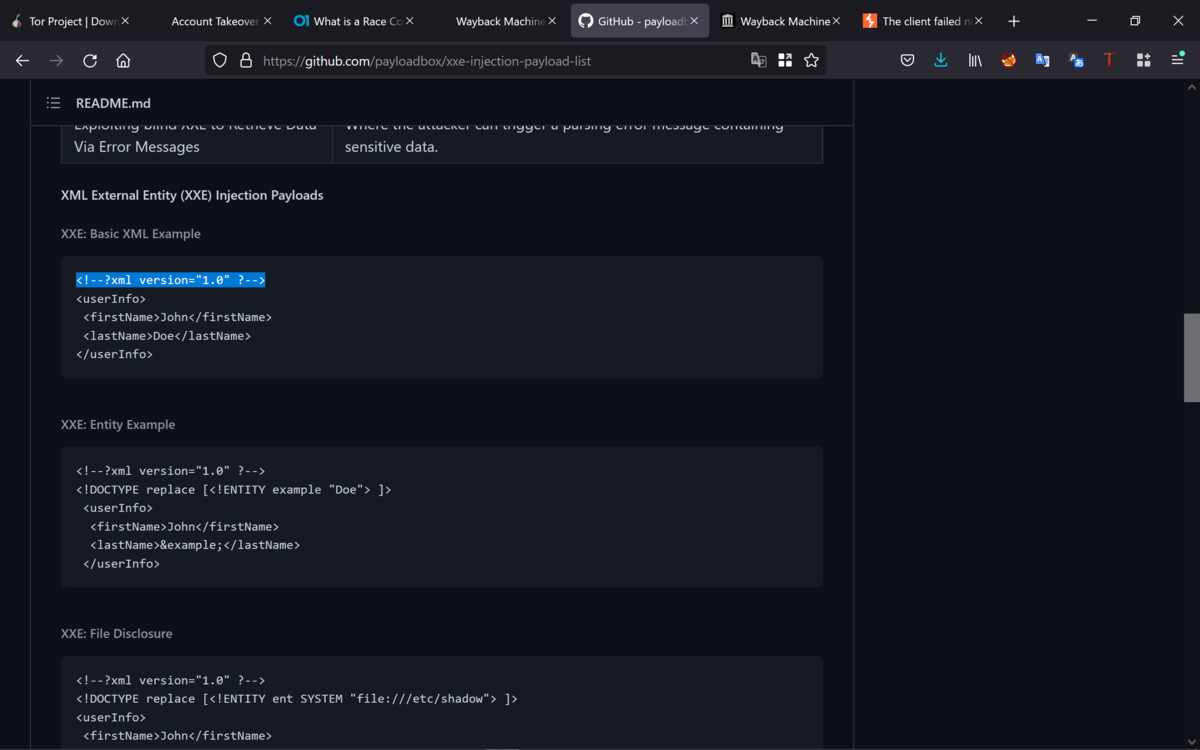Close the GitHub payloadbox tab
The width and height of the screenshot is (1200, 750).
pos(693,21)
